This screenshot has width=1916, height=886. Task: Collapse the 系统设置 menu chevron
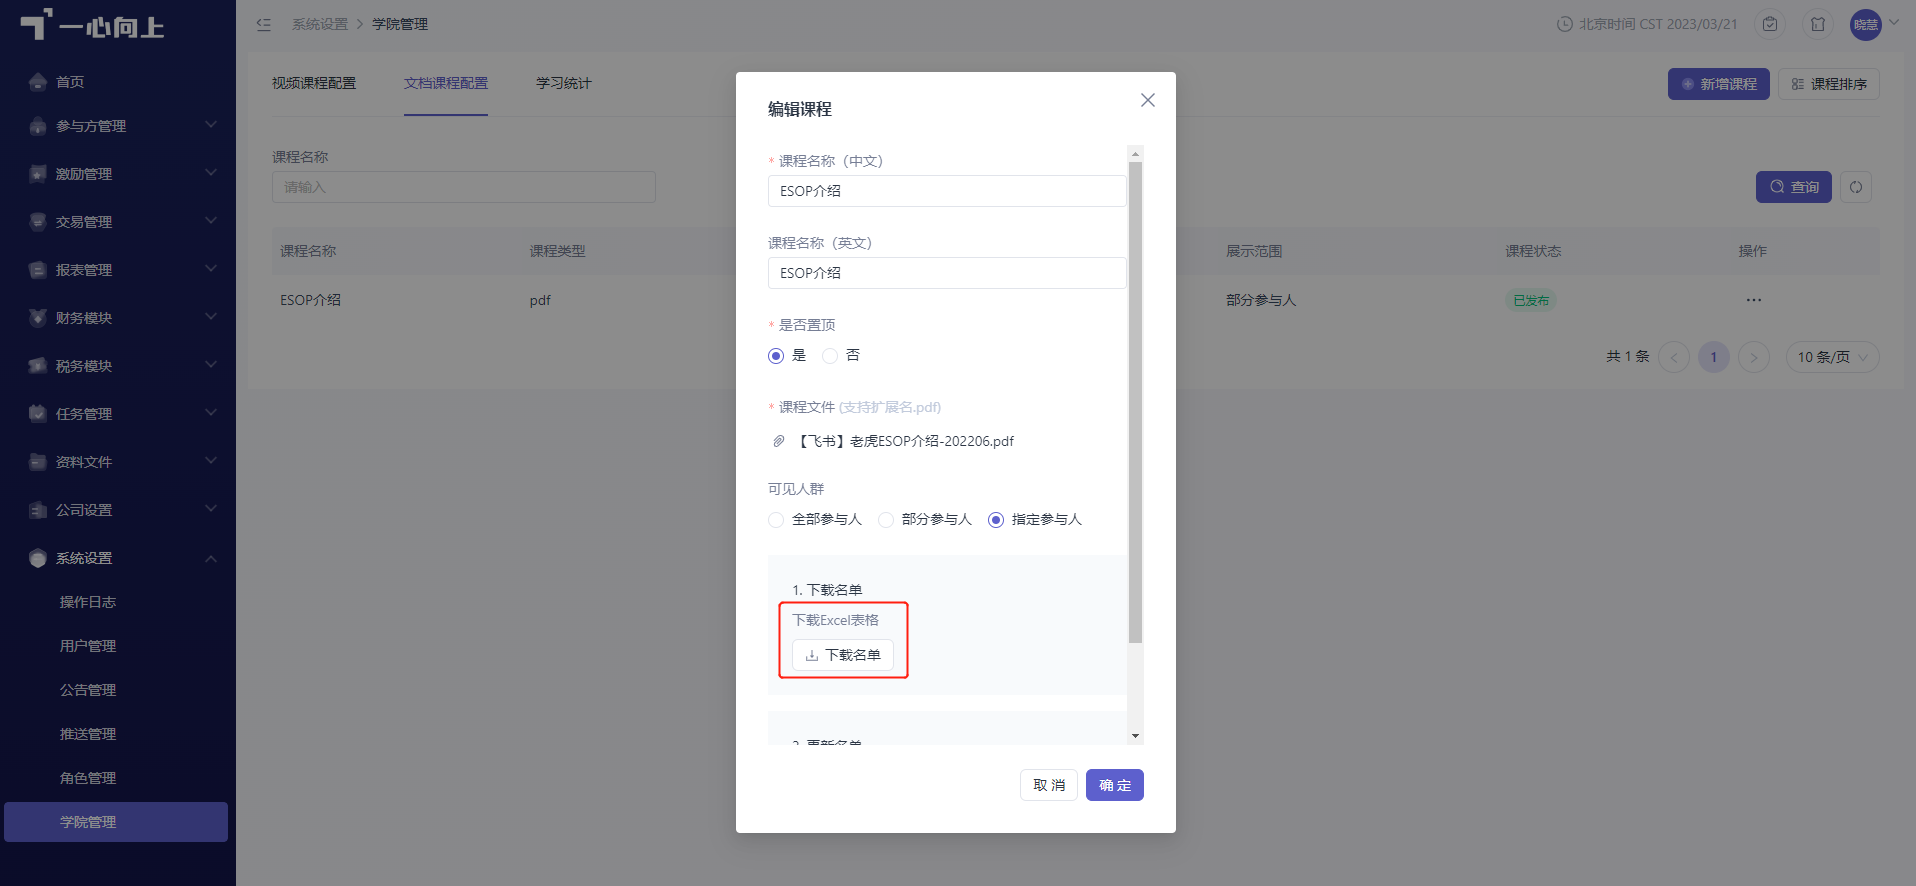click(x=211, y=558)
